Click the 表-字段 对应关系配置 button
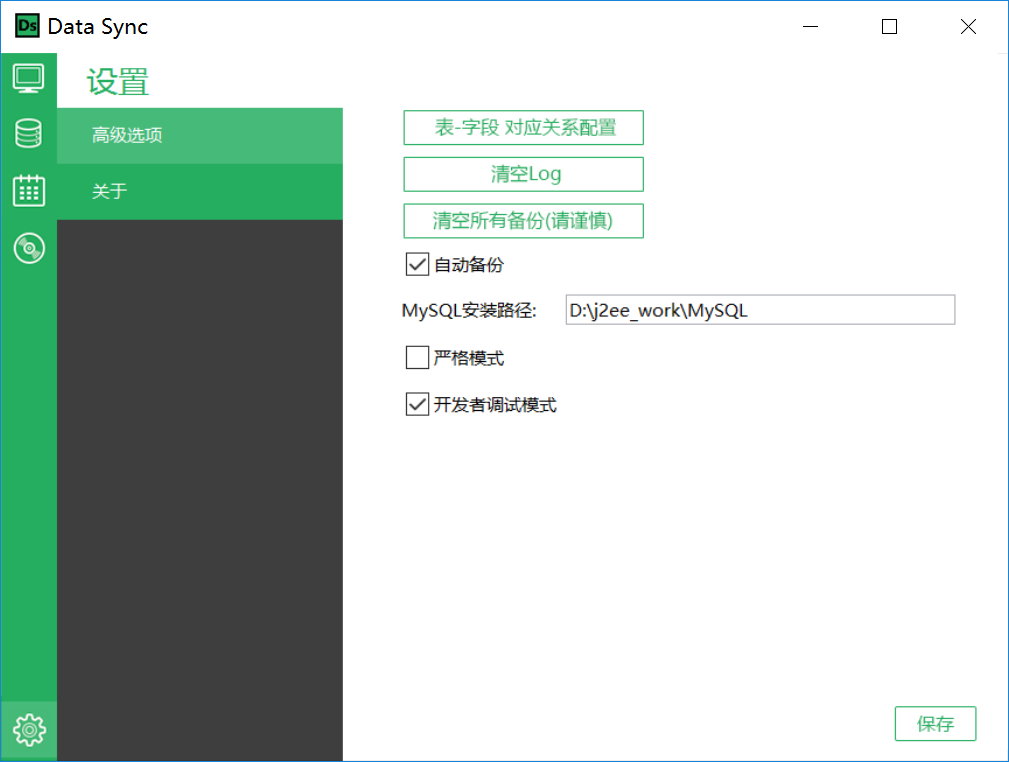1009x762 pixels. coord(523,127)
